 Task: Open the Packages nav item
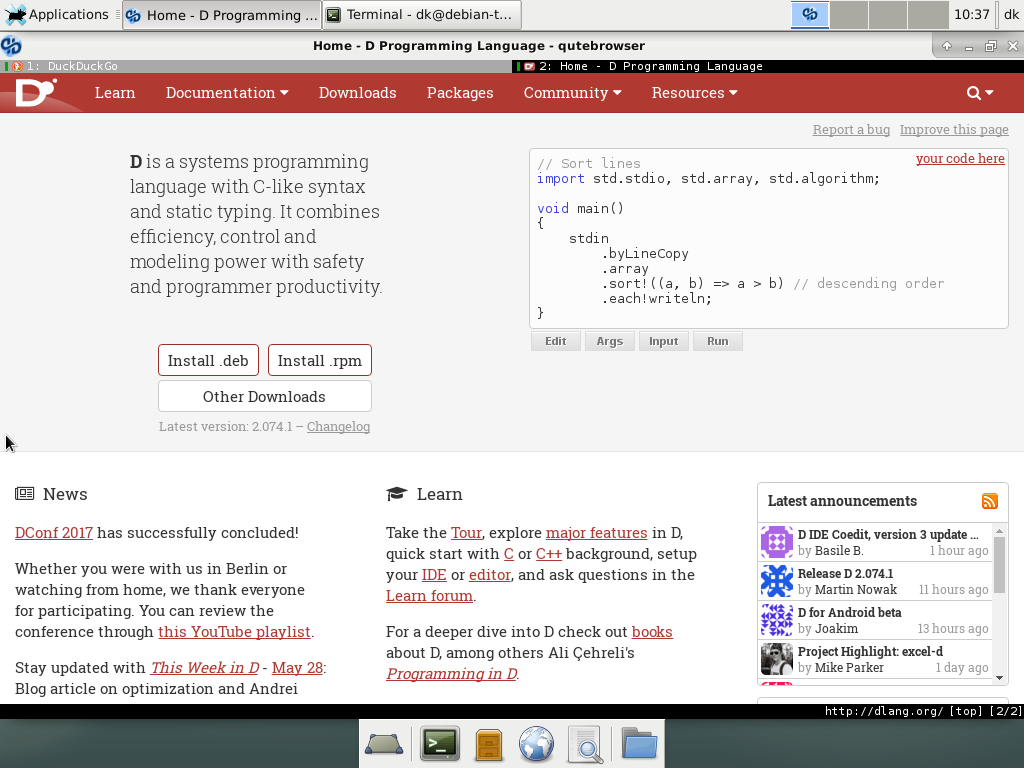pyautogui.click(x=460, y=93)
